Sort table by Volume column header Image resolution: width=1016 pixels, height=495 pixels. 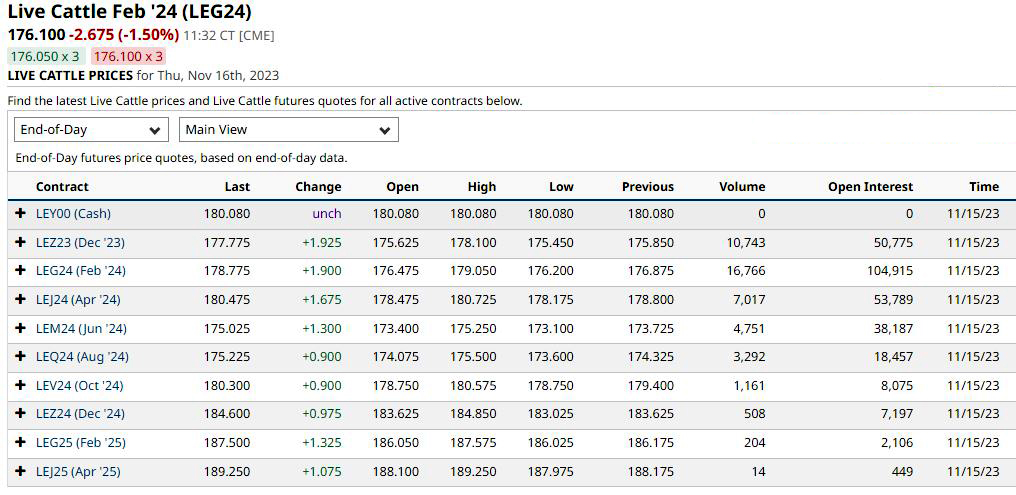tap(741, 187)
